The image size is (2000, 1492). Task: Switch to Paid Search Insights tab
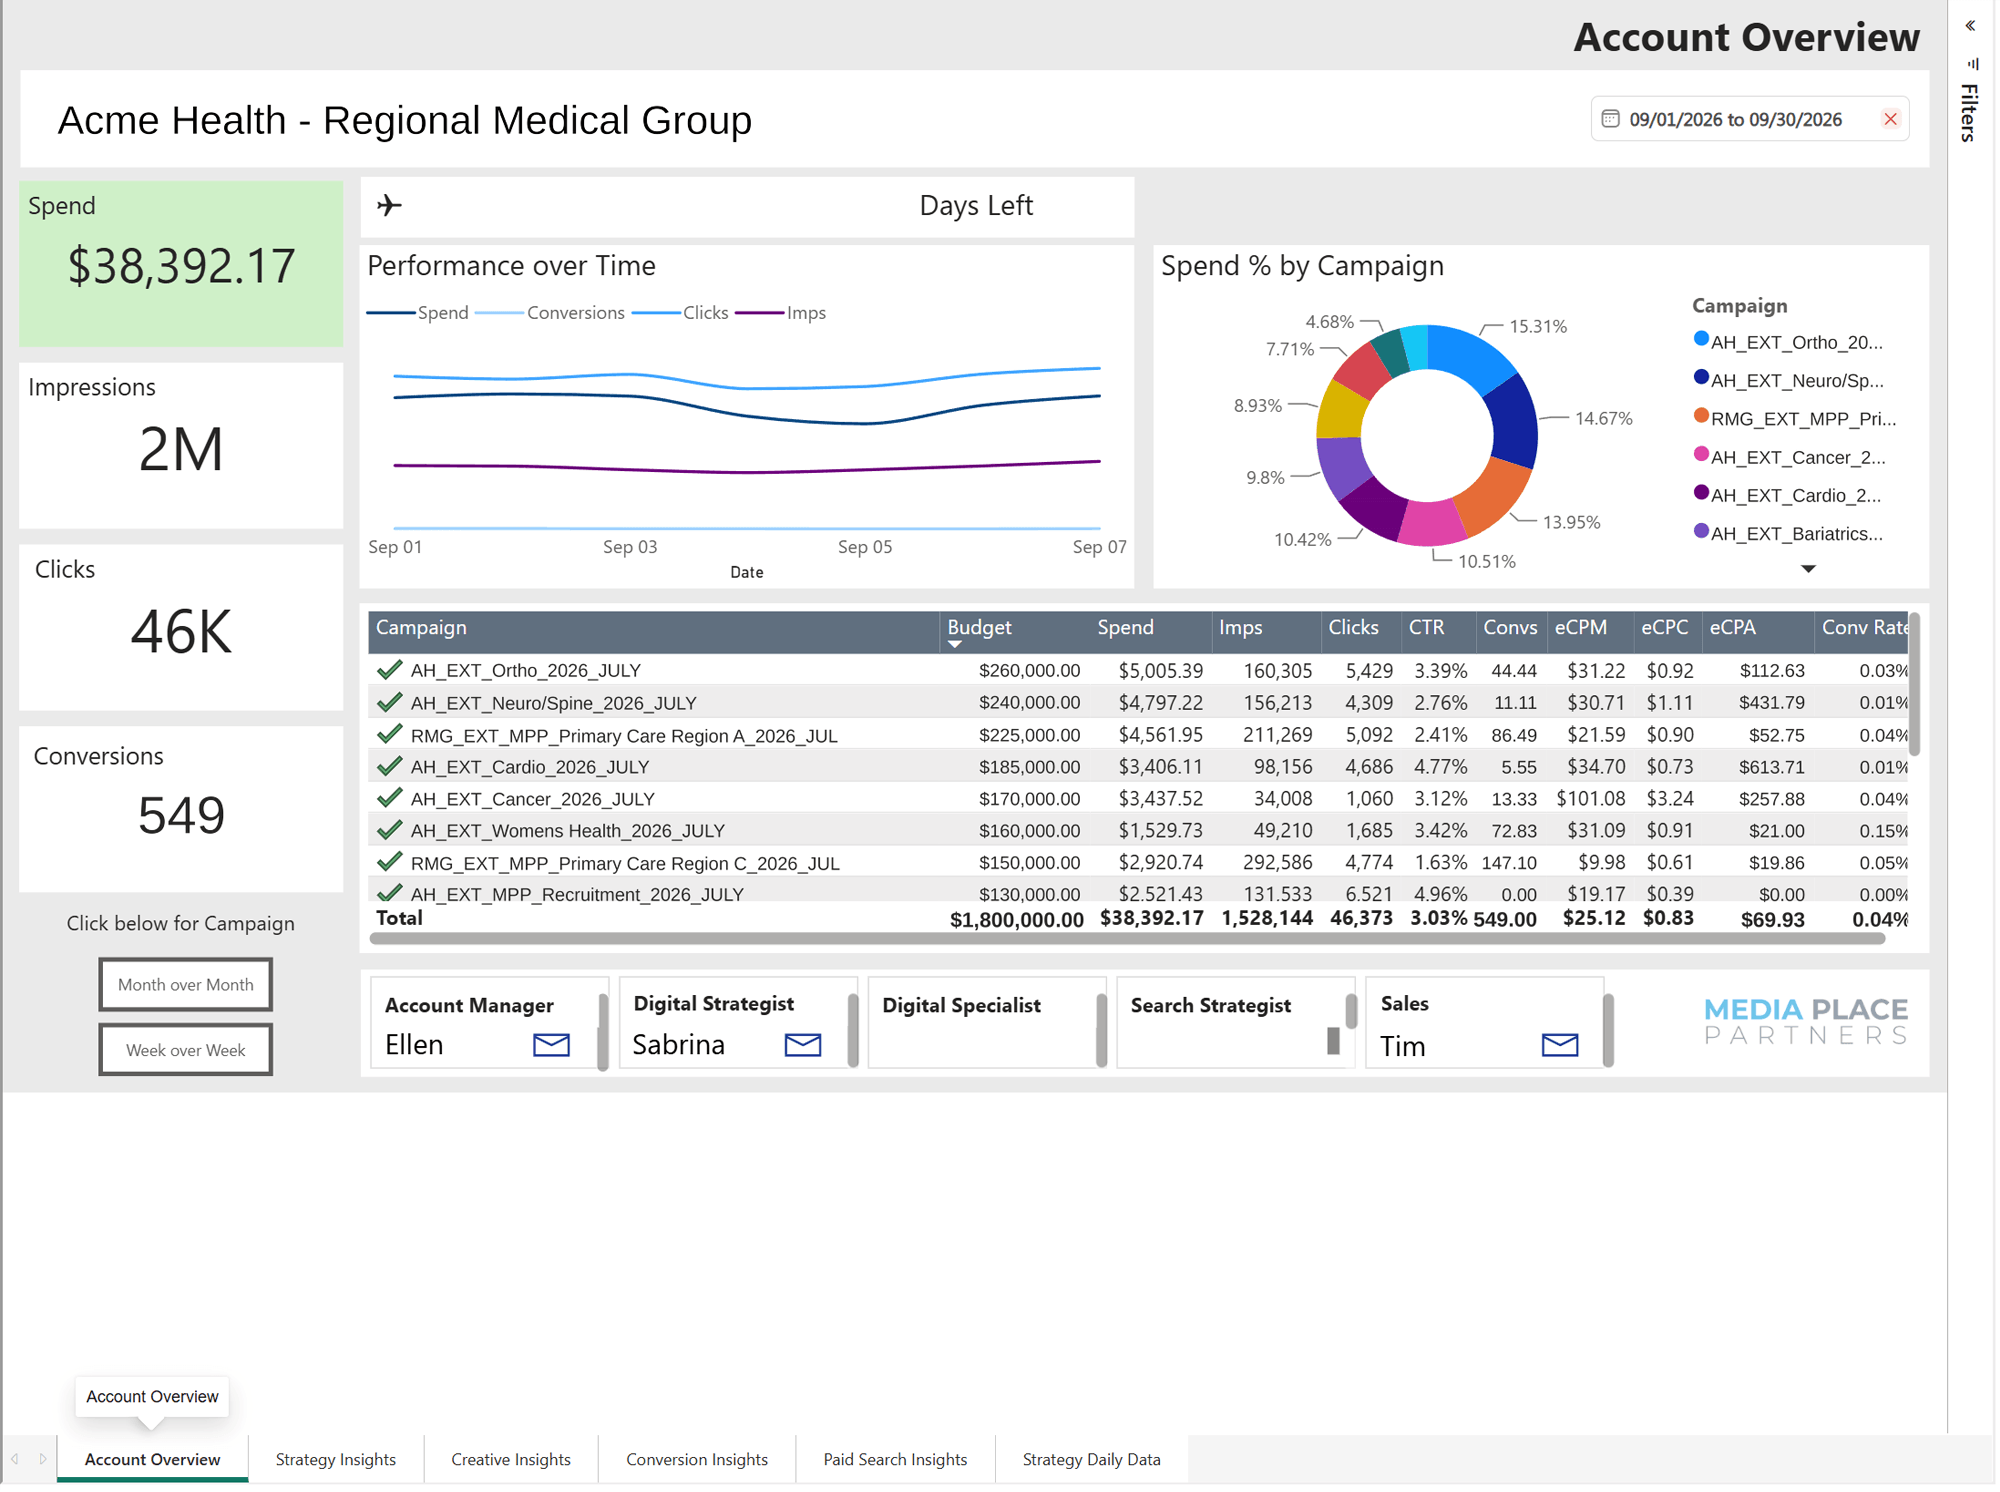point(895,1459)
